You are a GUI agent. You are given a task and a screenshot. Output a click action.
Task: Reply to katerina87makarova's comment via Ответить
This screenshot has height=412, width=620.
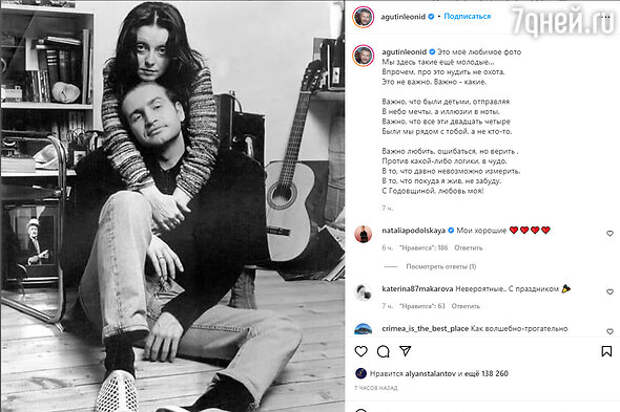click(x=465, y=306)
